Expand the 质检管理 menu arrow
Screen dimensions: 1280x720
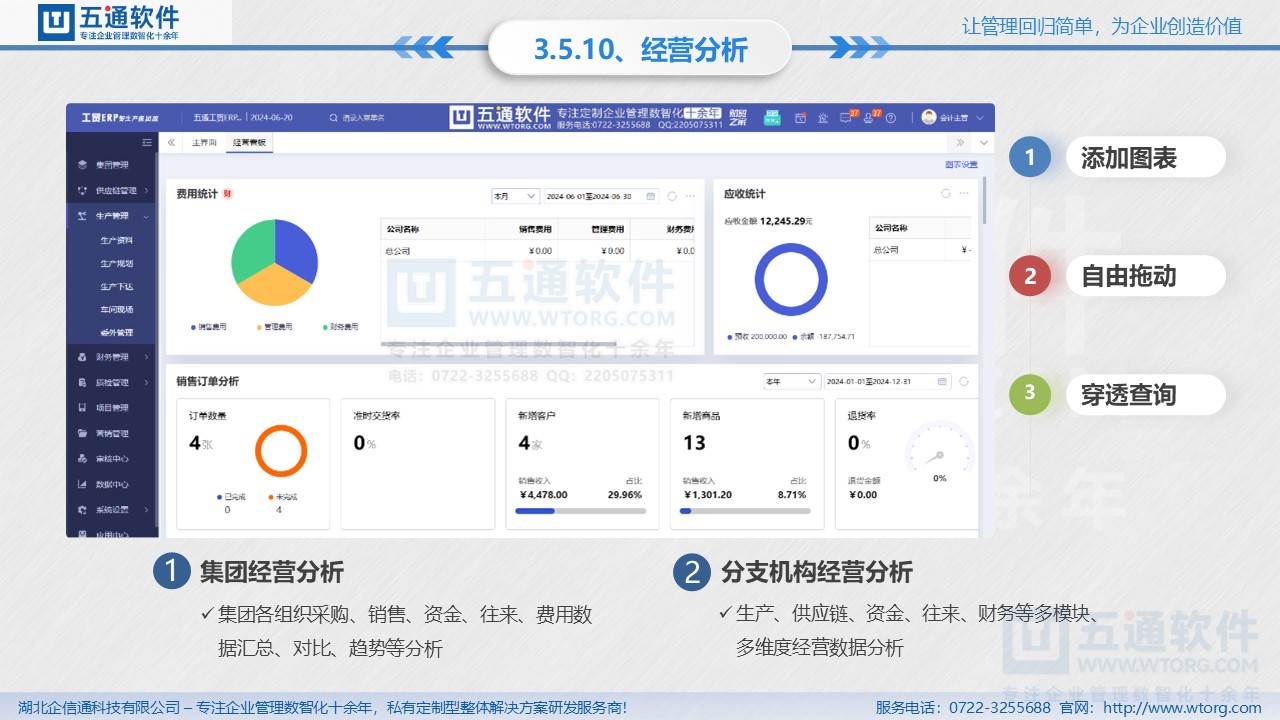click(x=146, y=382)
